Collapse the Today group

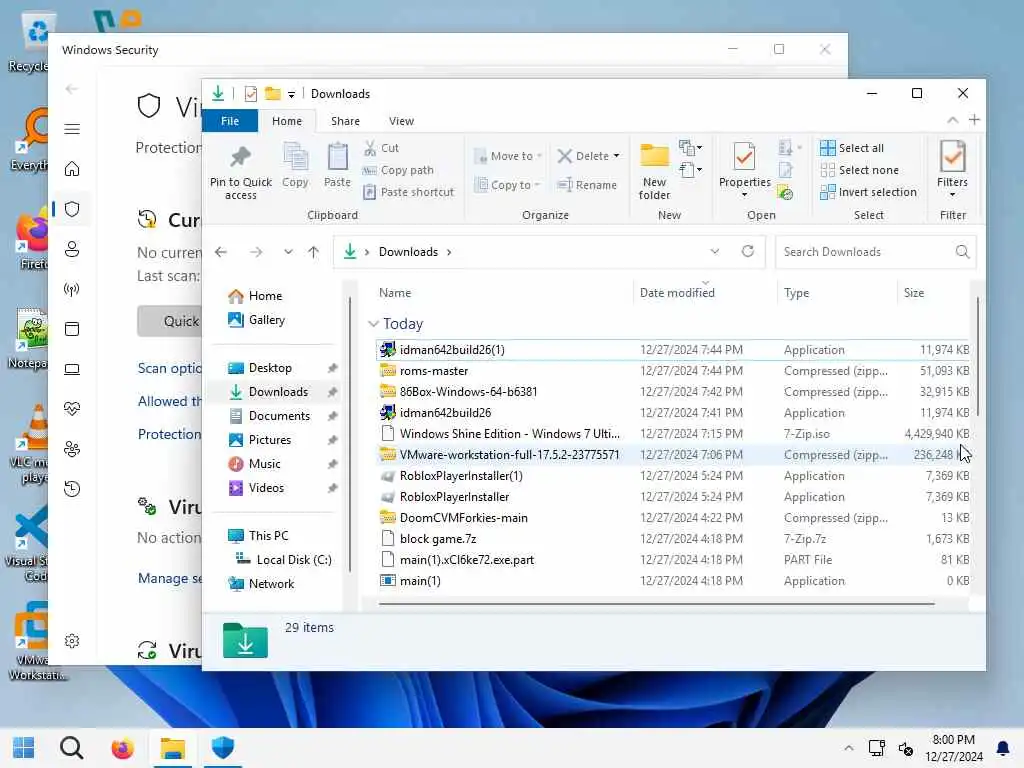(x=374, y=324)
